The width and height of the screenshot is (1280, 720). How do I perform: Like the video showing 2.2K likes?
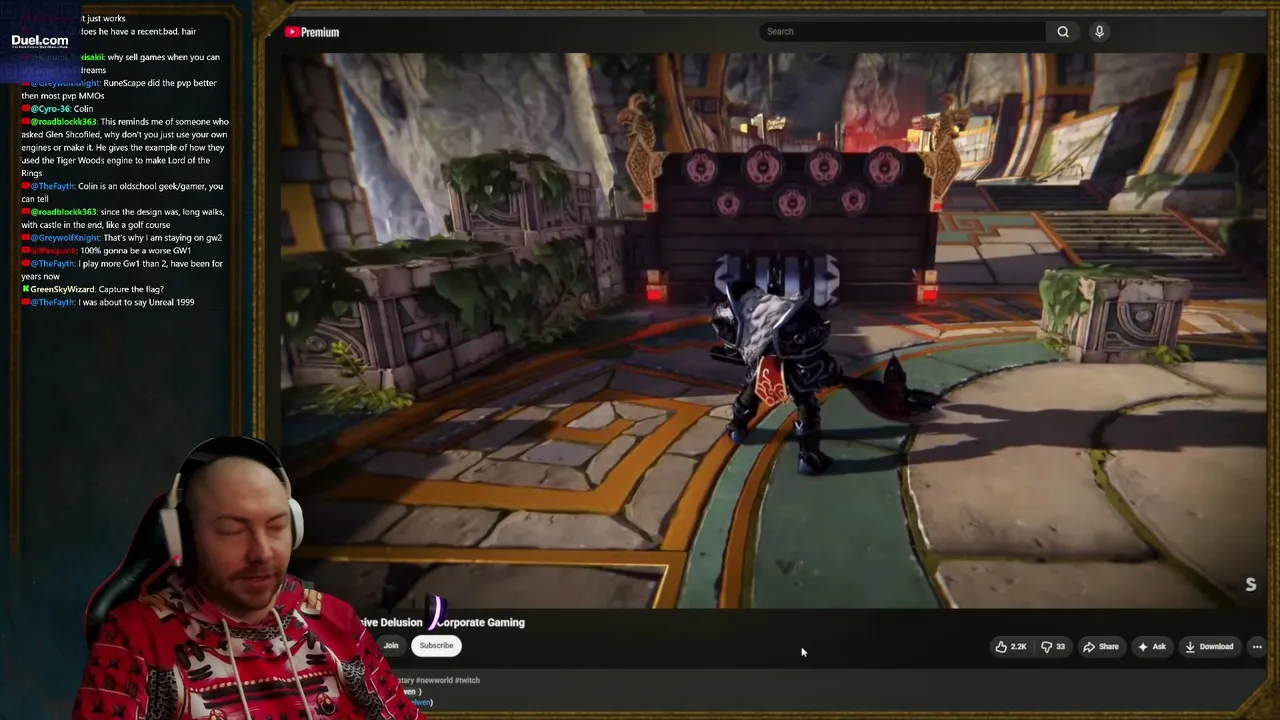(1011, 647)
